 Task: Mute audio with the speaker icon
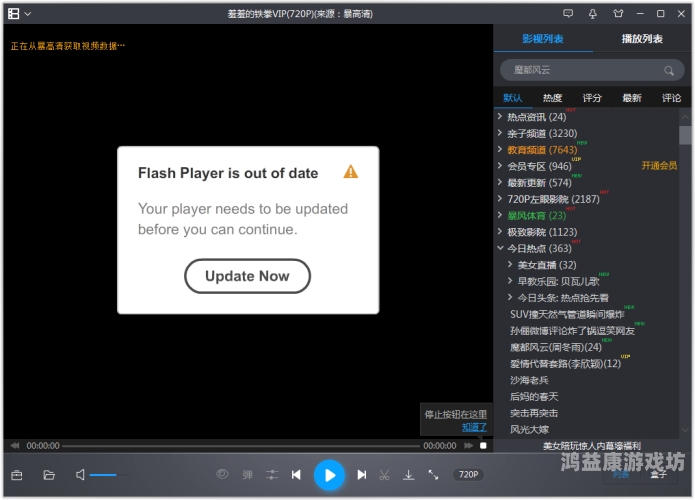(x=80, y=475)
